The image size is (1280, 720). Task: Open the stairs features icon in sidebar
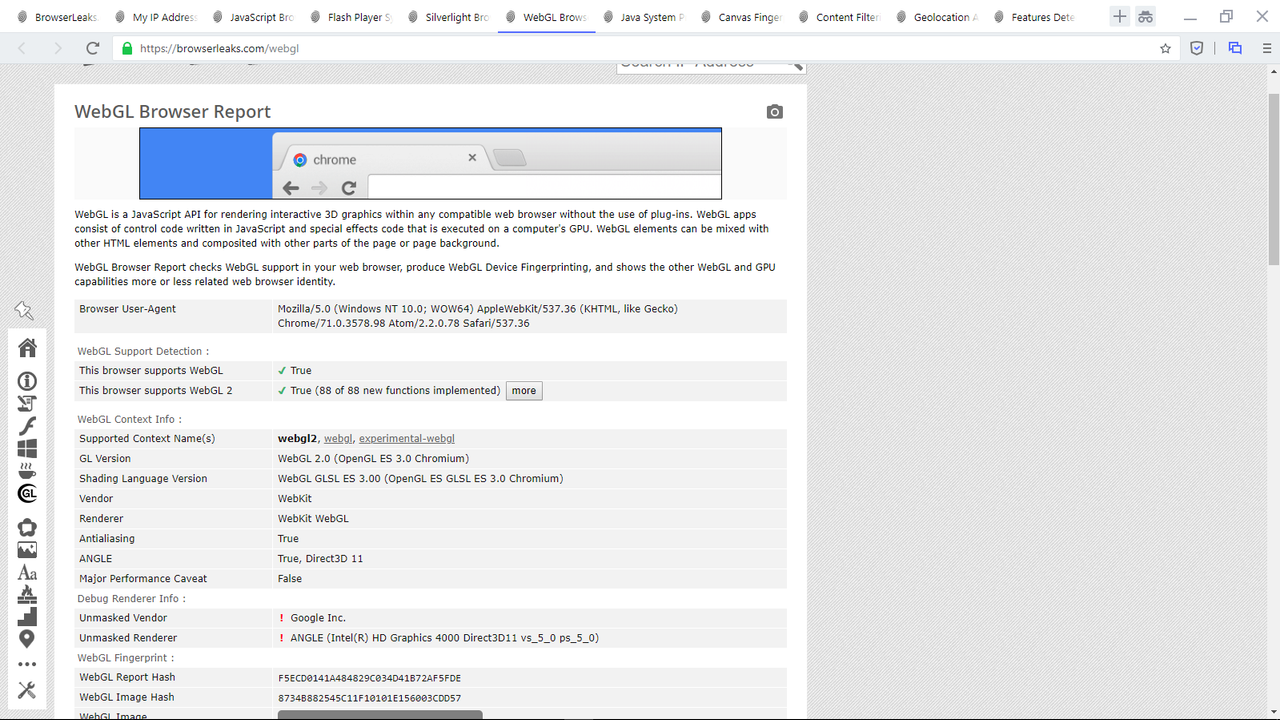[27, 616]
